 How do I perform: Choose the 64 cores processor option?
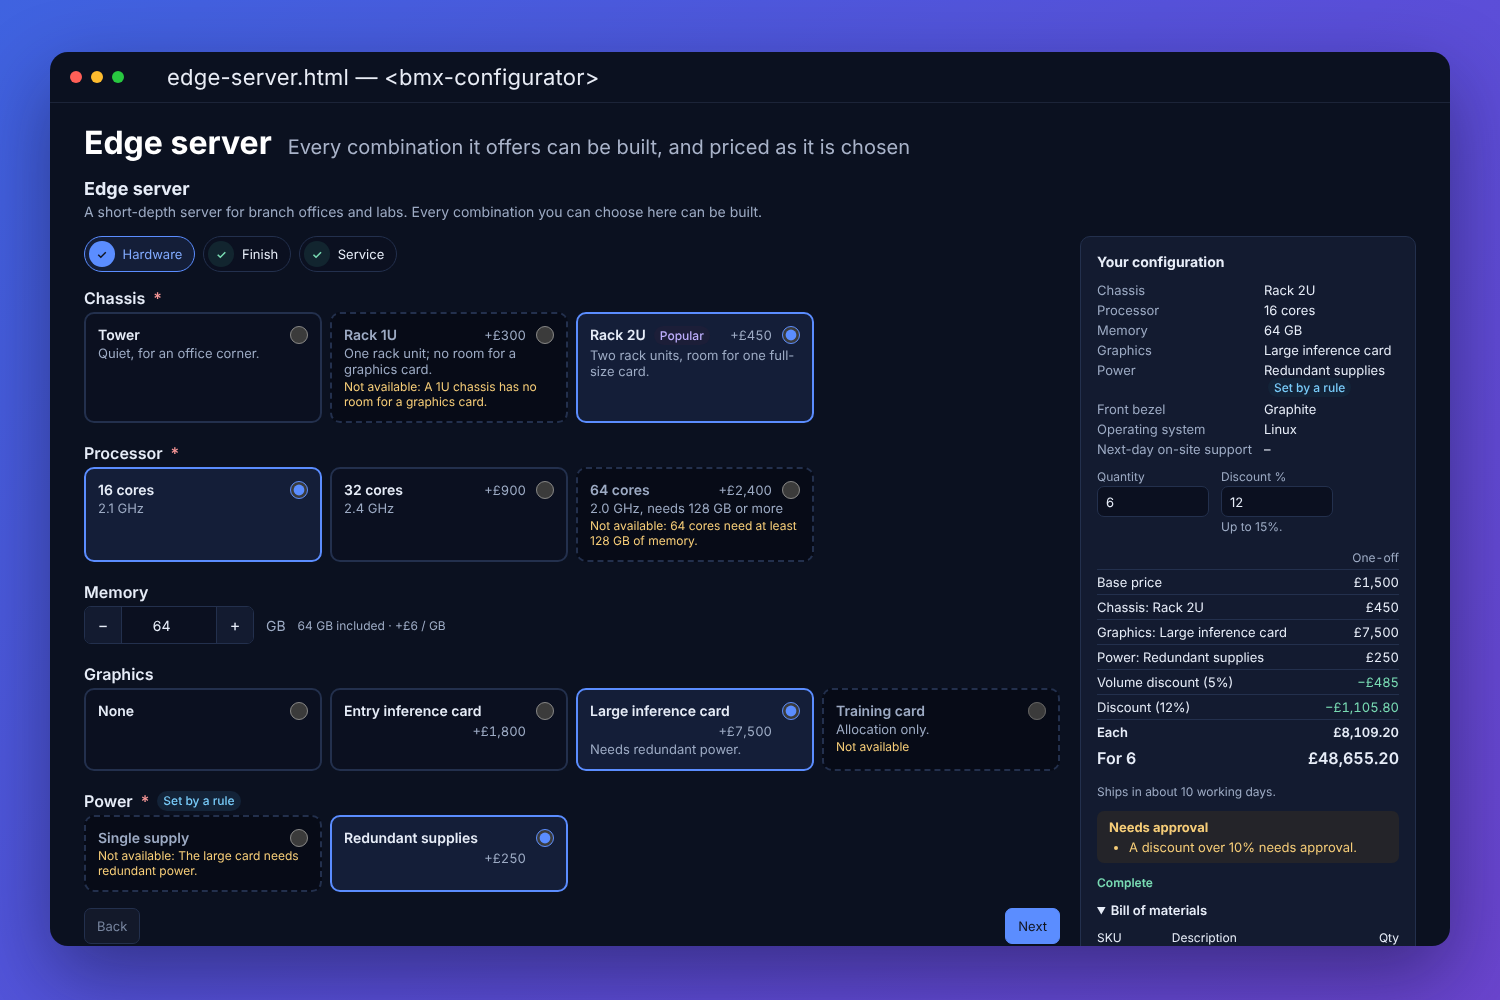695,514
